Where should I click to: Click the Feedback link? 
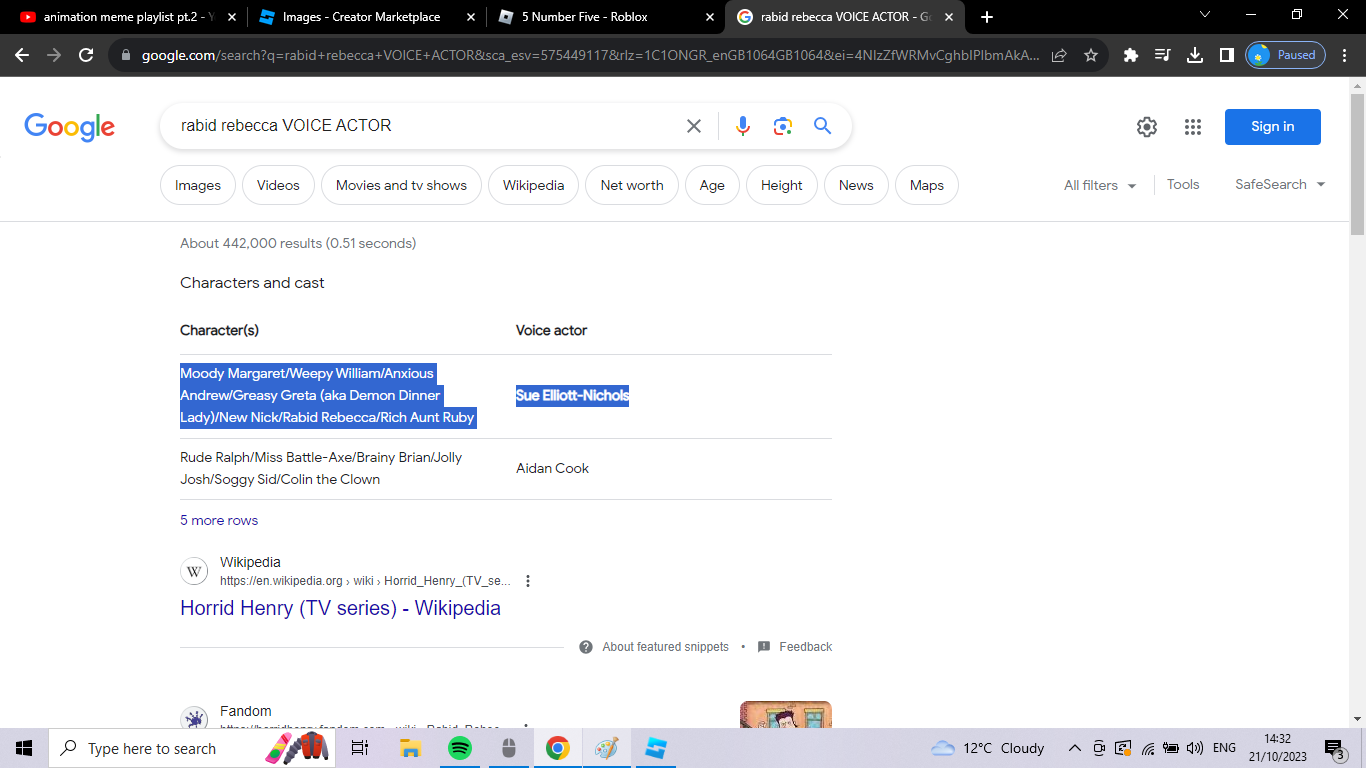pyautogui.click(x=805, y=647)
